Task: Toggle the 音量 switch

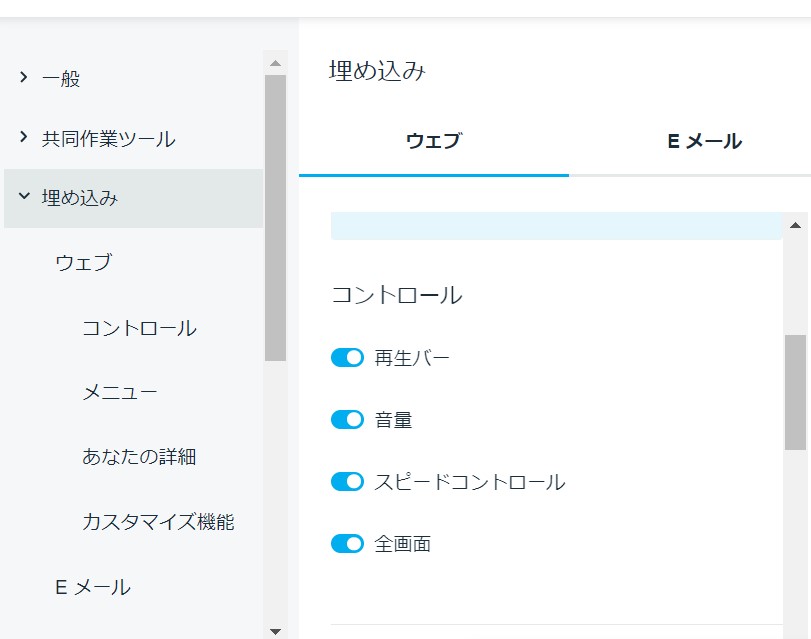Action: click(347, 420)
